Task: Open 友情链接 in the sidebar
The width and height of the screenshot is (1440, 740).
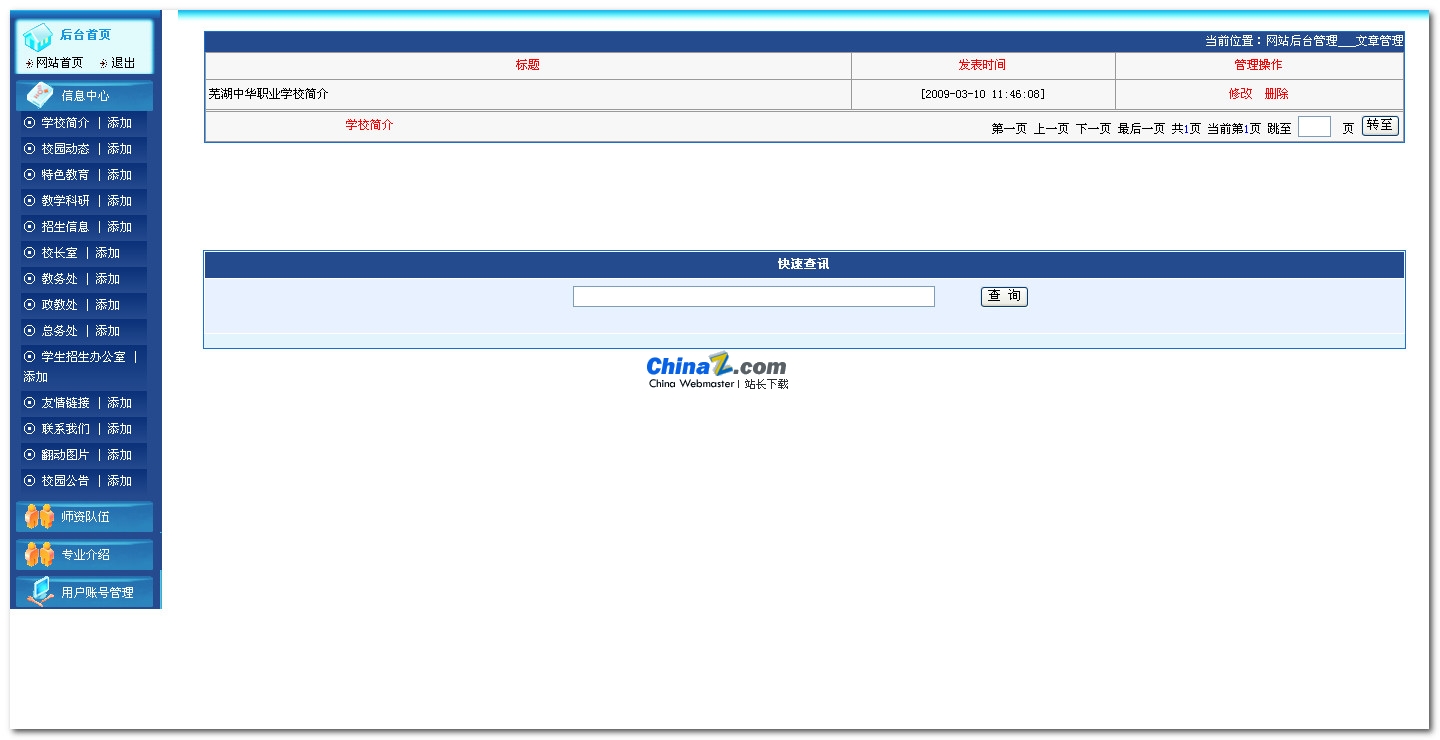Action: click(65, 403)
